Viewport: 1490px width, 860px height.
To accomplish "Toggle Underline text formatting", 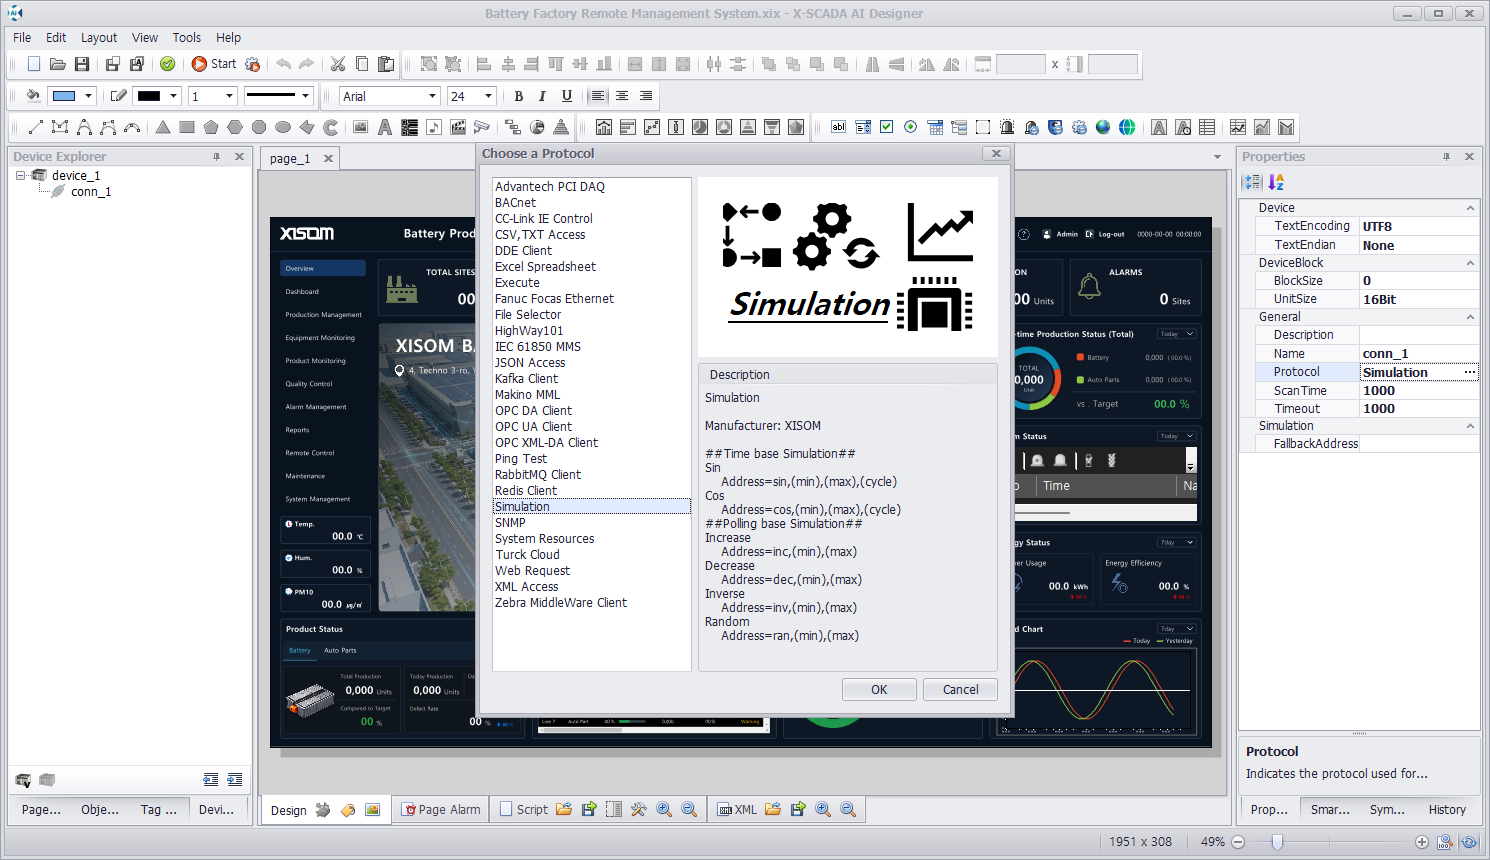I will 567,96.
